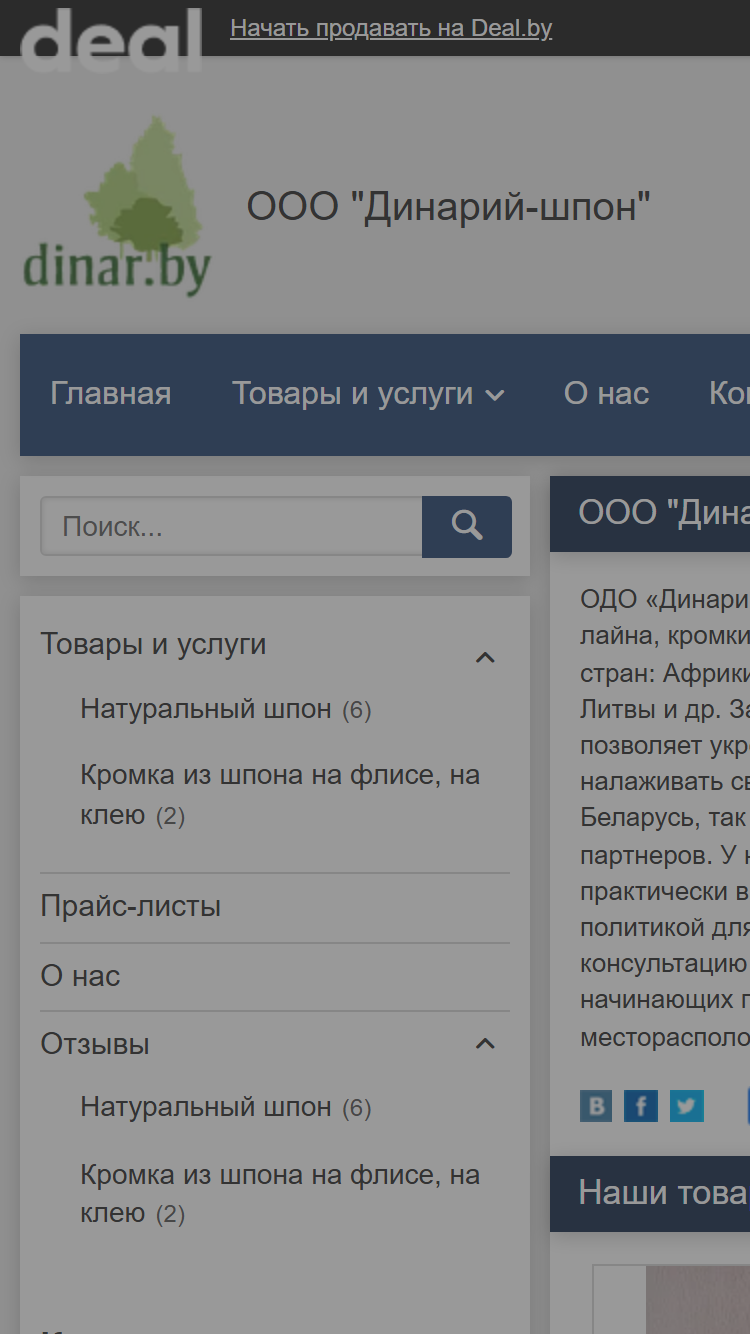The height and width of the screenshot is (1334, 750).
Task: Go to Главная in the navigation bar
Action: point(111,394)
